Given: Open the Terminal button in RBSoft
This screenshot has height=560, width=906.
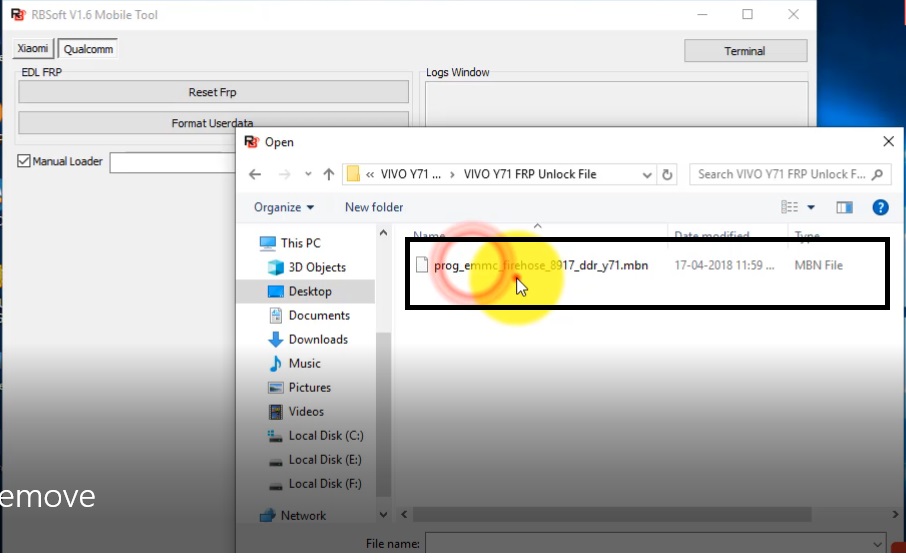Looking at the screenshot, I should tap(745, 51).
